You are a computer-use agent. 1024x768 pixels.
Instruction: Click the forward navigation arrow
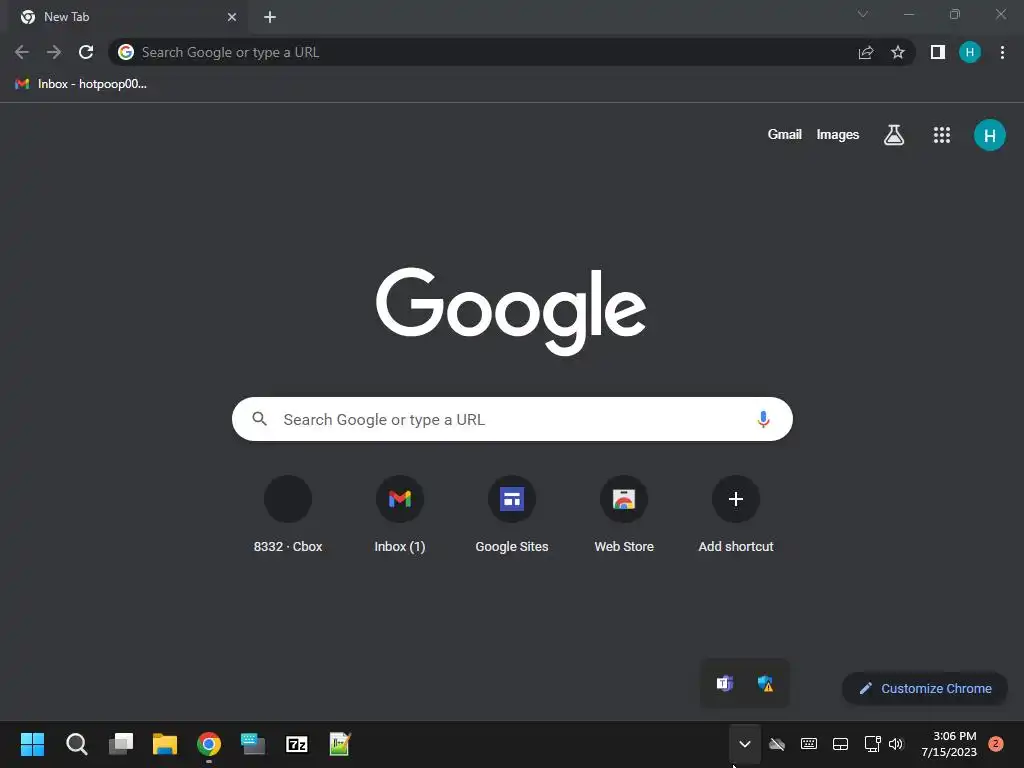[54, 52]
